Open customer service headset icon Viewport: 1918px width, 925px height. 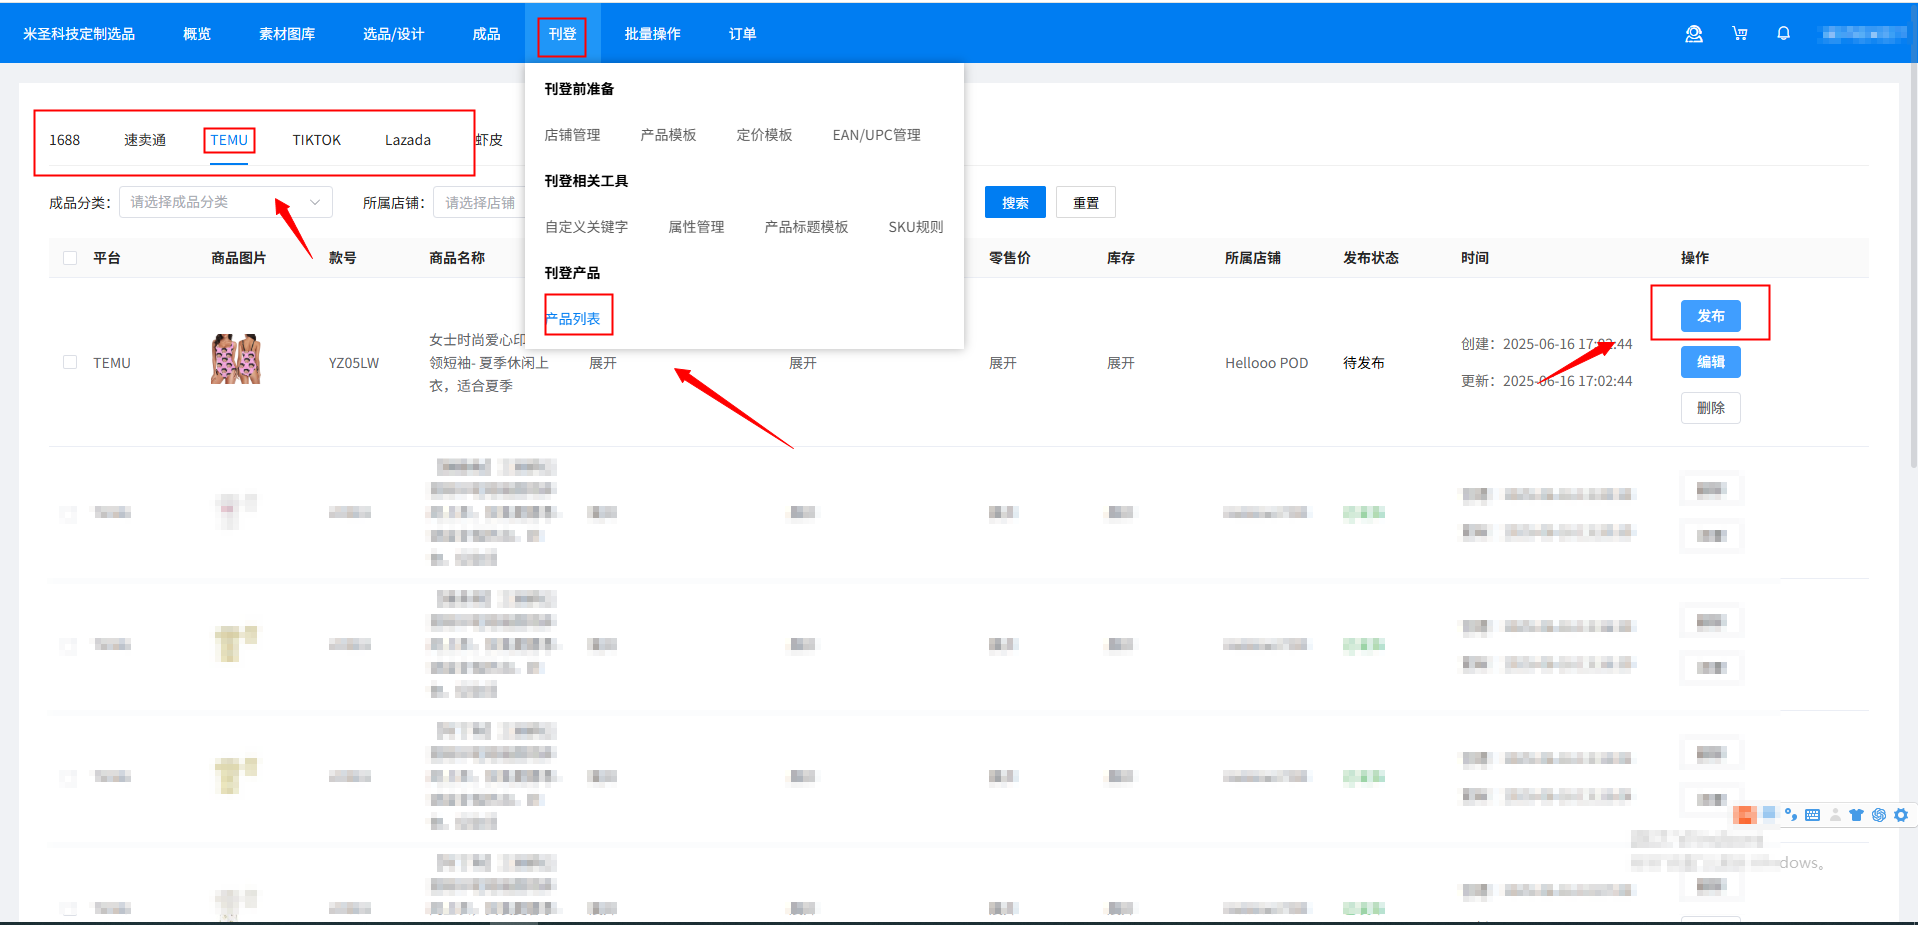(1693, 34)
